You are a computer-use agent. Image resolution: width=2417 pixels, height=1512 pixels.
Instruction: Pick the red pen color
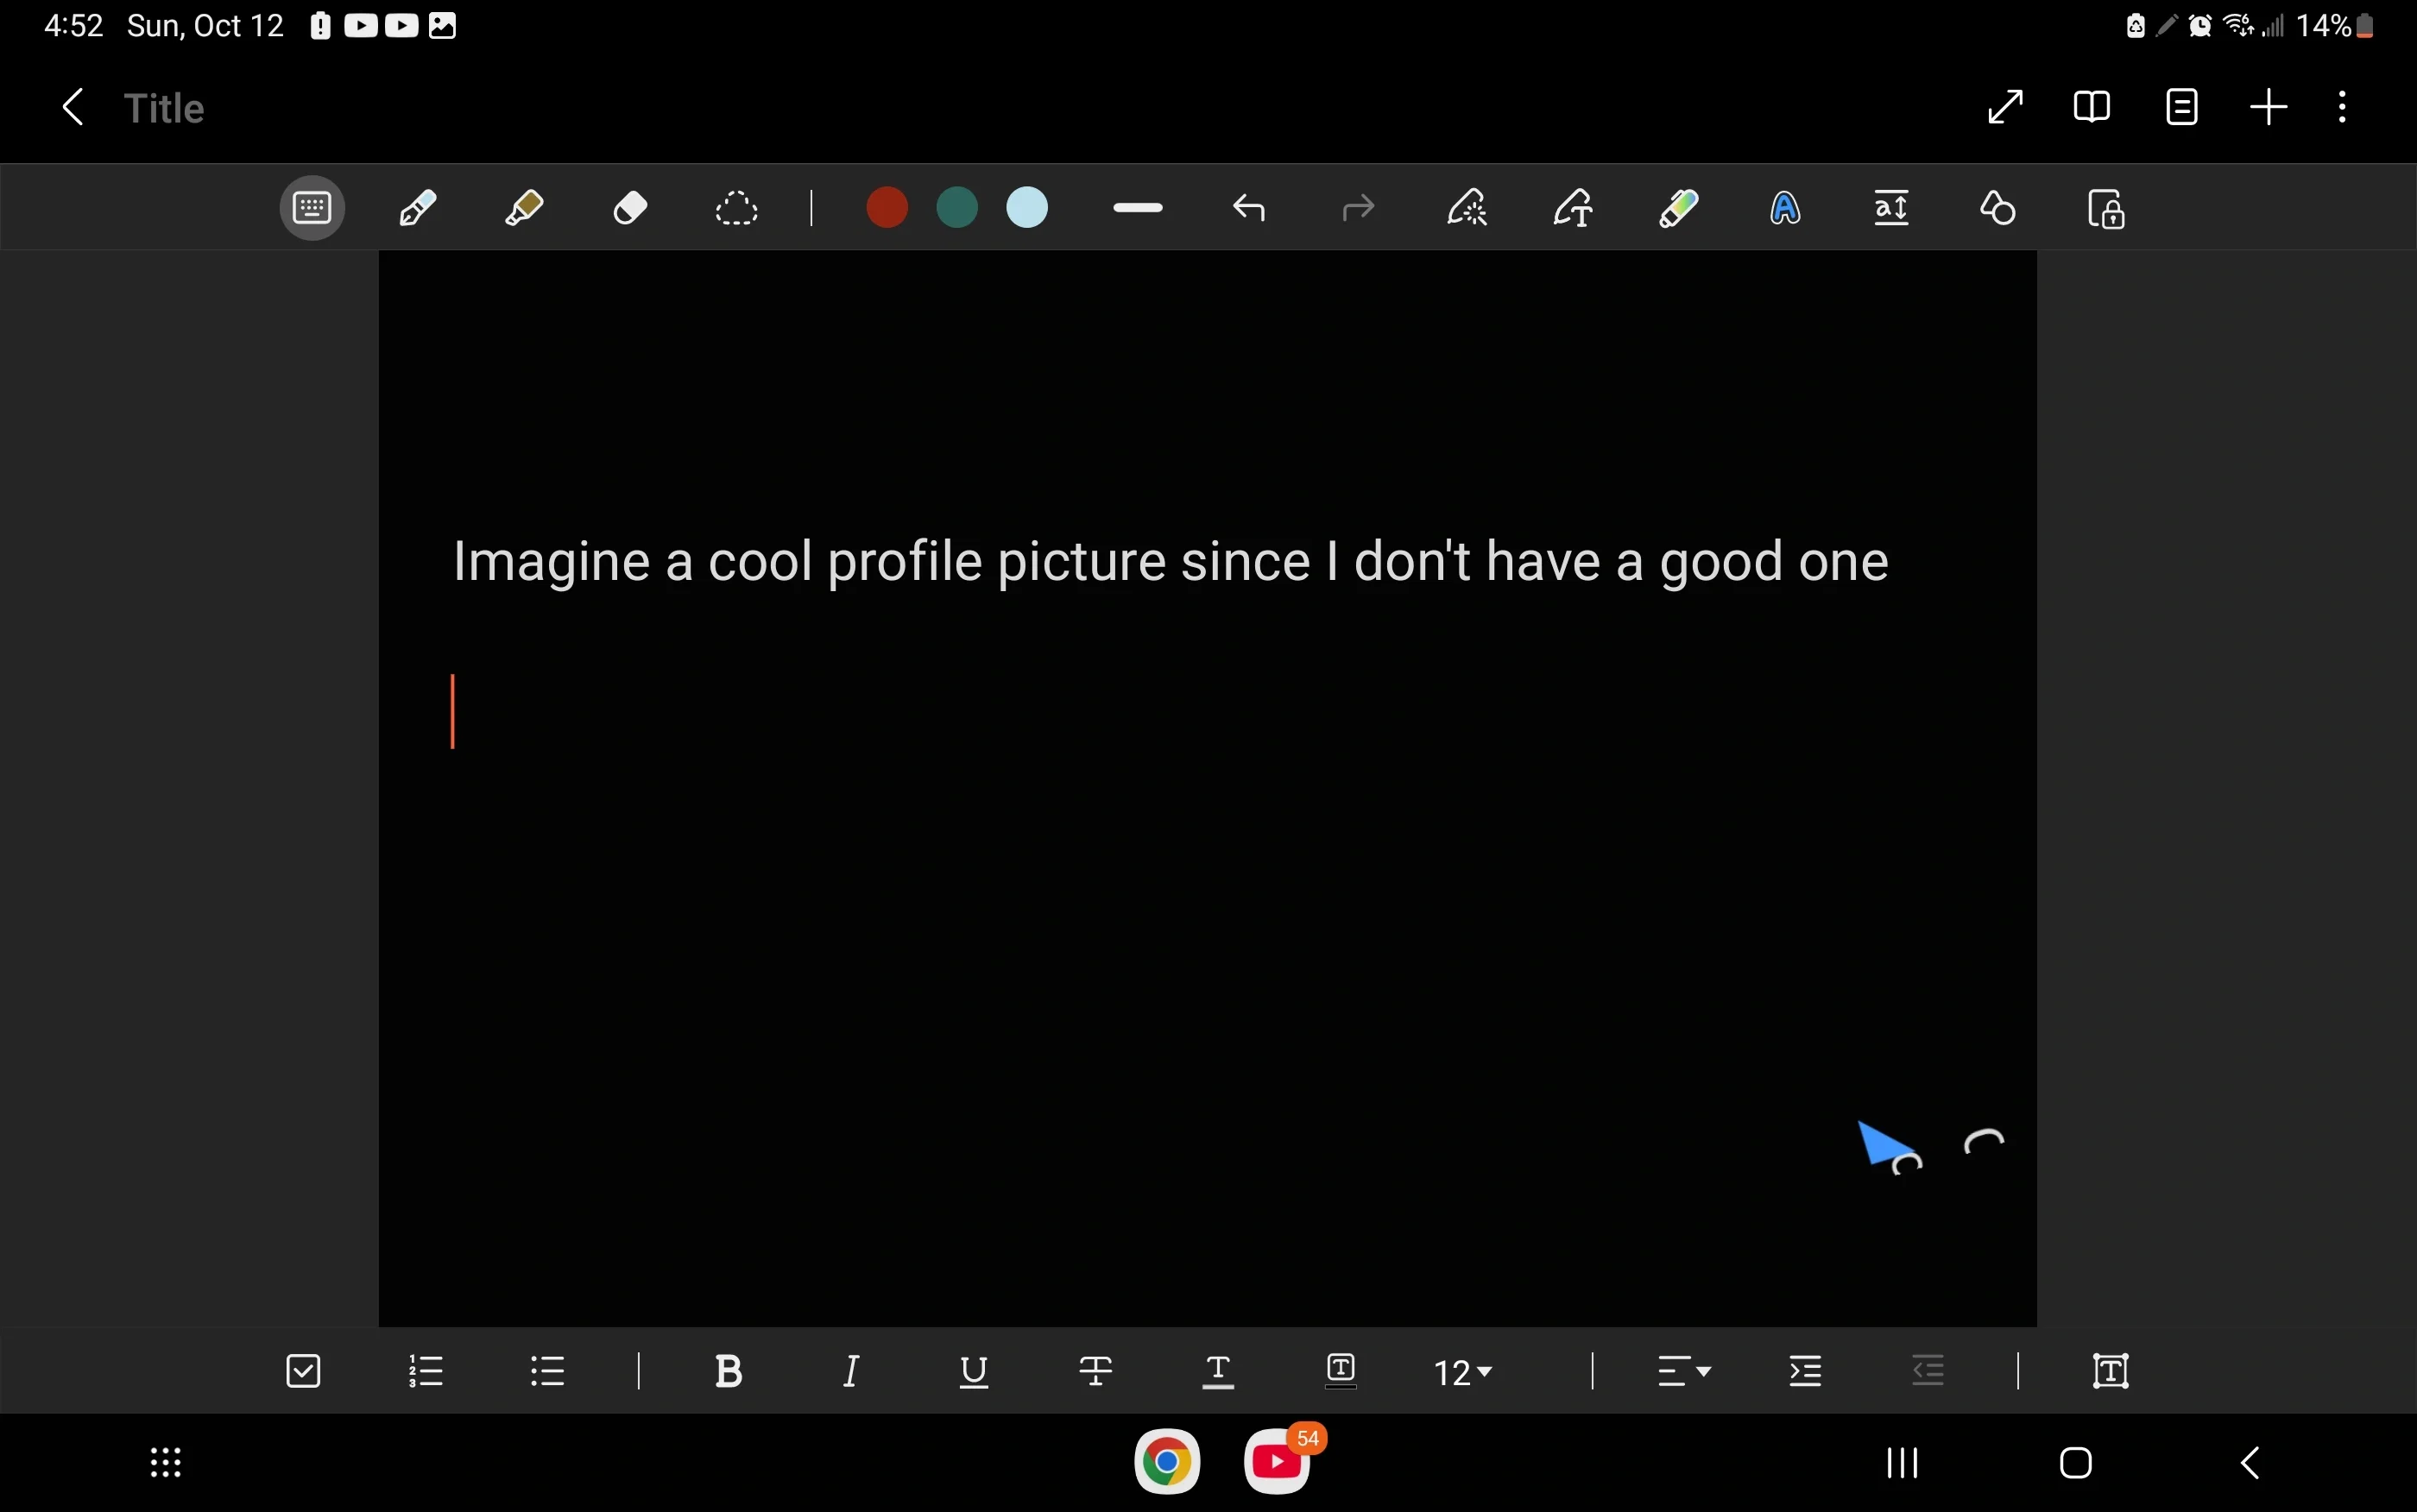887,208
